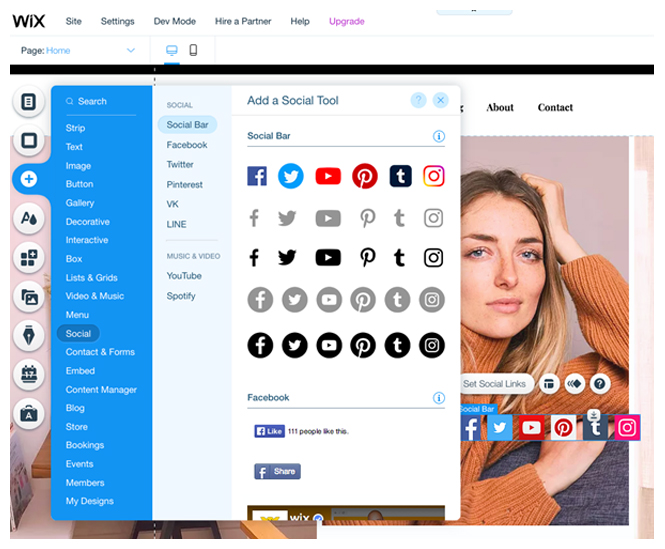The image size is (665, 549).
Task: Open the Spotify subcategory
Action: (181, 296)
